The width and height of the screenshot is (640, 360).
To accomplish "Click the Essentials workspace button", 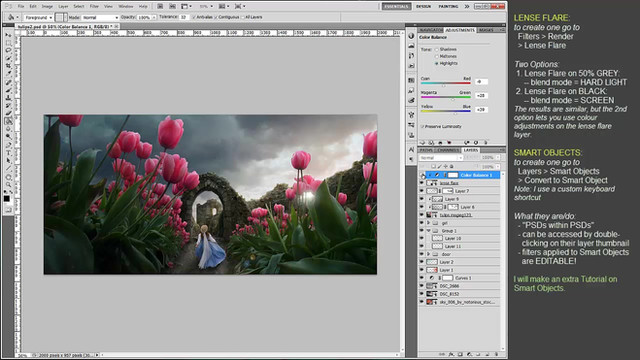I will coord(396,7).
